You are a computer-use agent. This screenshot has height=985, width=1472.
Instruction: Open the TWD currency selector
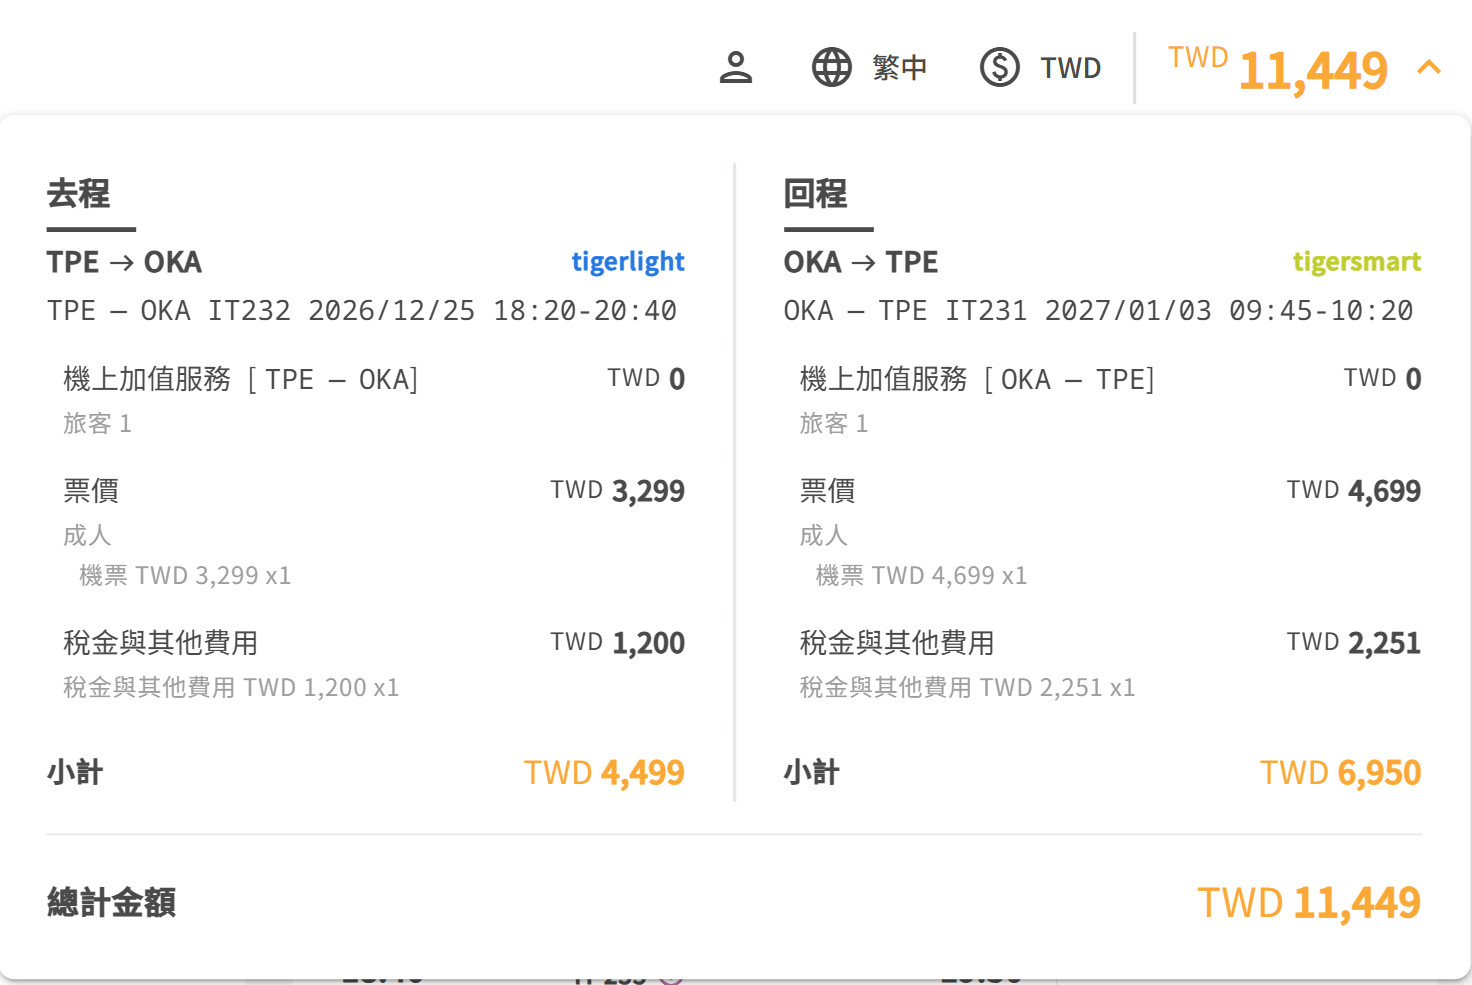pos(1070,67)
